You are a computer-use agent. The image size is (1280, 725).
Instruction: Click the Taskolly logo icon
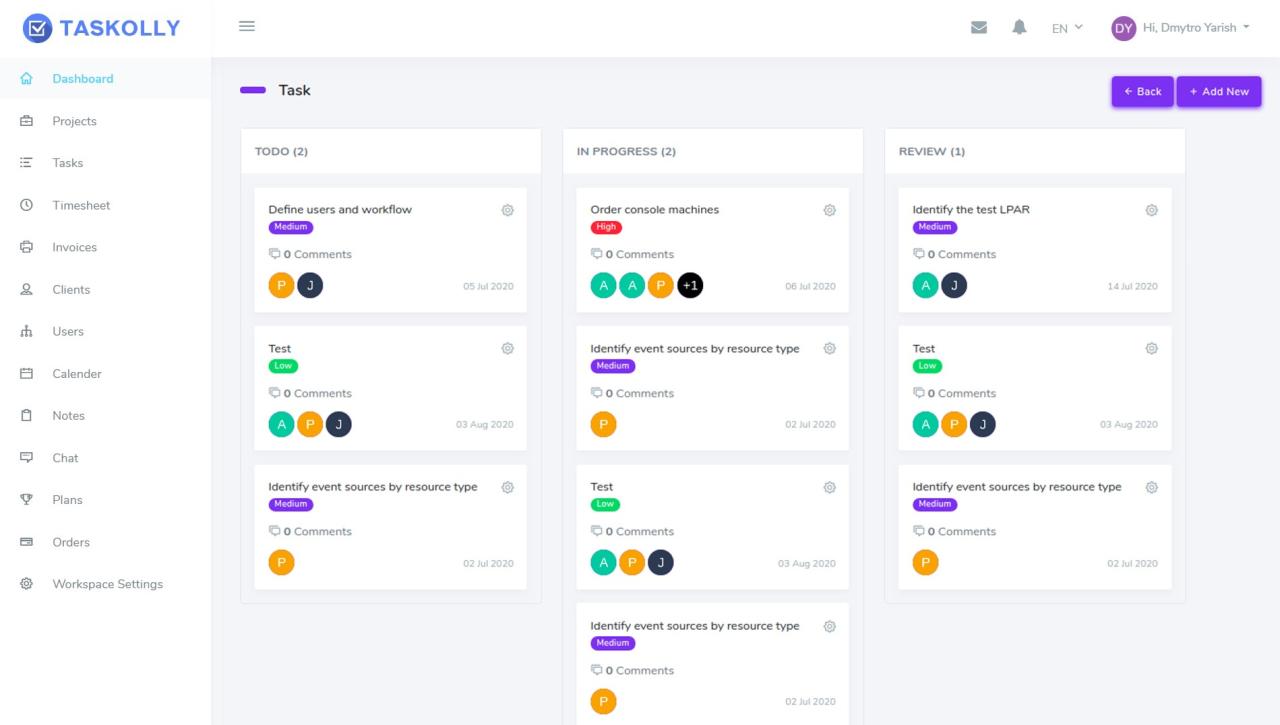37,28
